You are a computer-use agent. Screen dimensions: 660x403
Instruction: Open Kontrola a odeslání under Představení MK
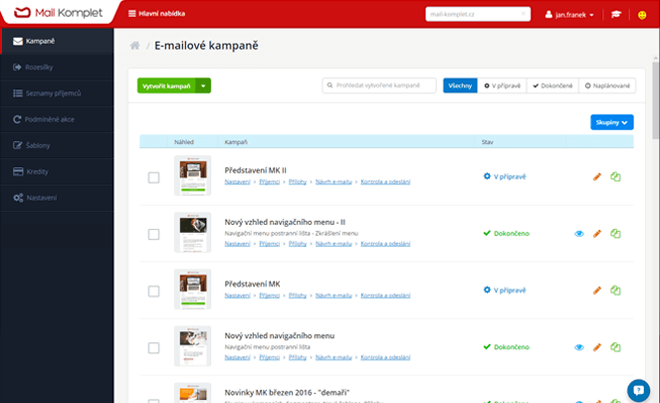tap(385, 296)
